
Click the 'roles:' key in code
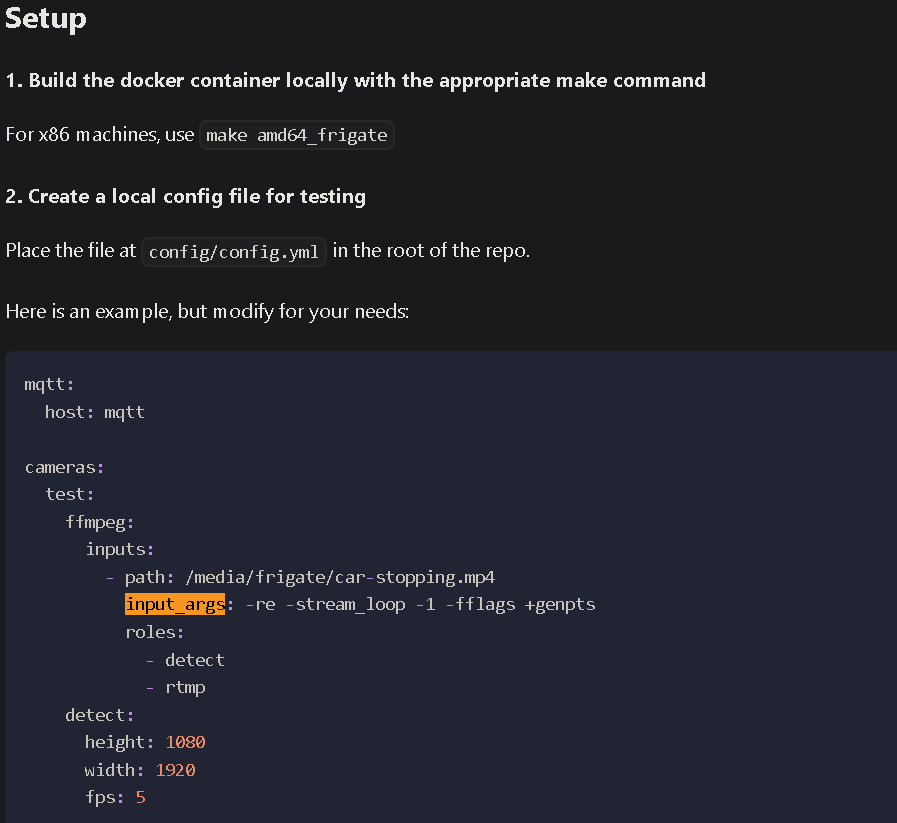(155, 632)
